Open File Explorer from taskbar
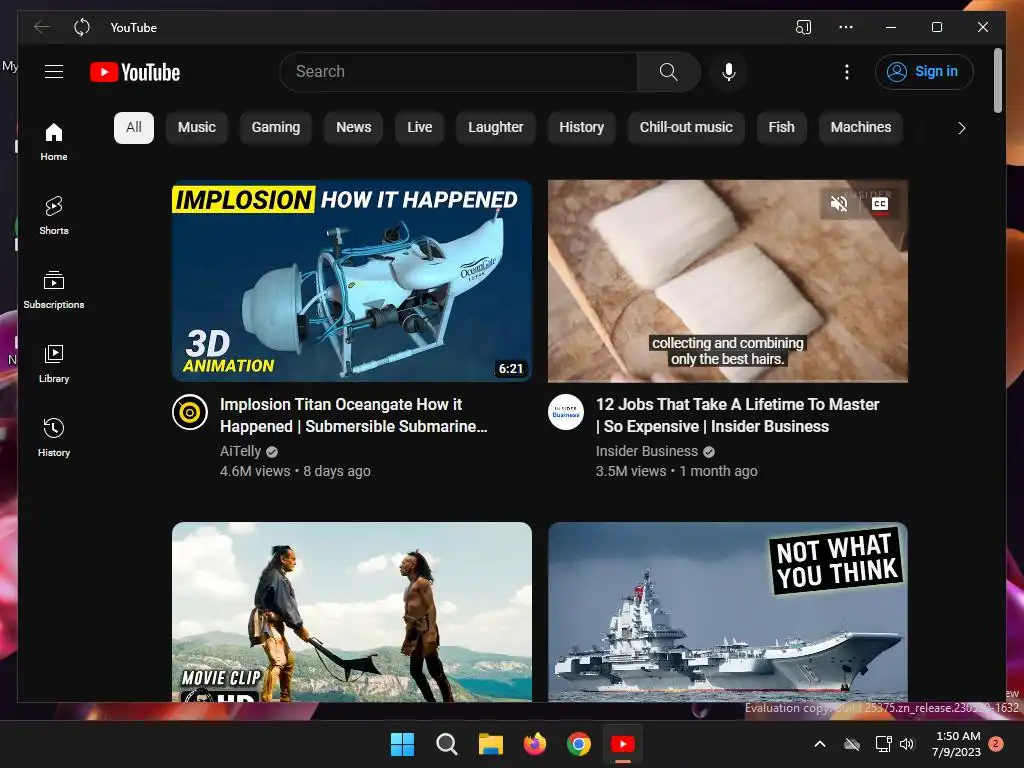The width and height of the screenshot is (1024, 768). click(x=490, y=744)
